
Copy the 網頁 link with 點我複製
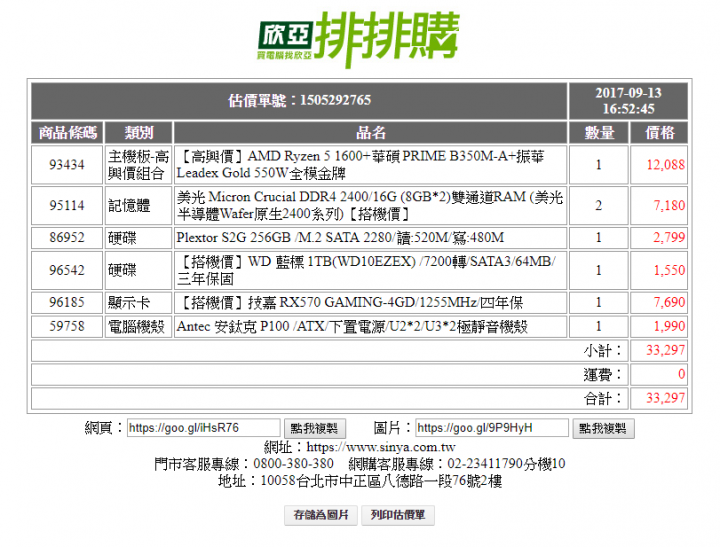click(x=315, y=429)
